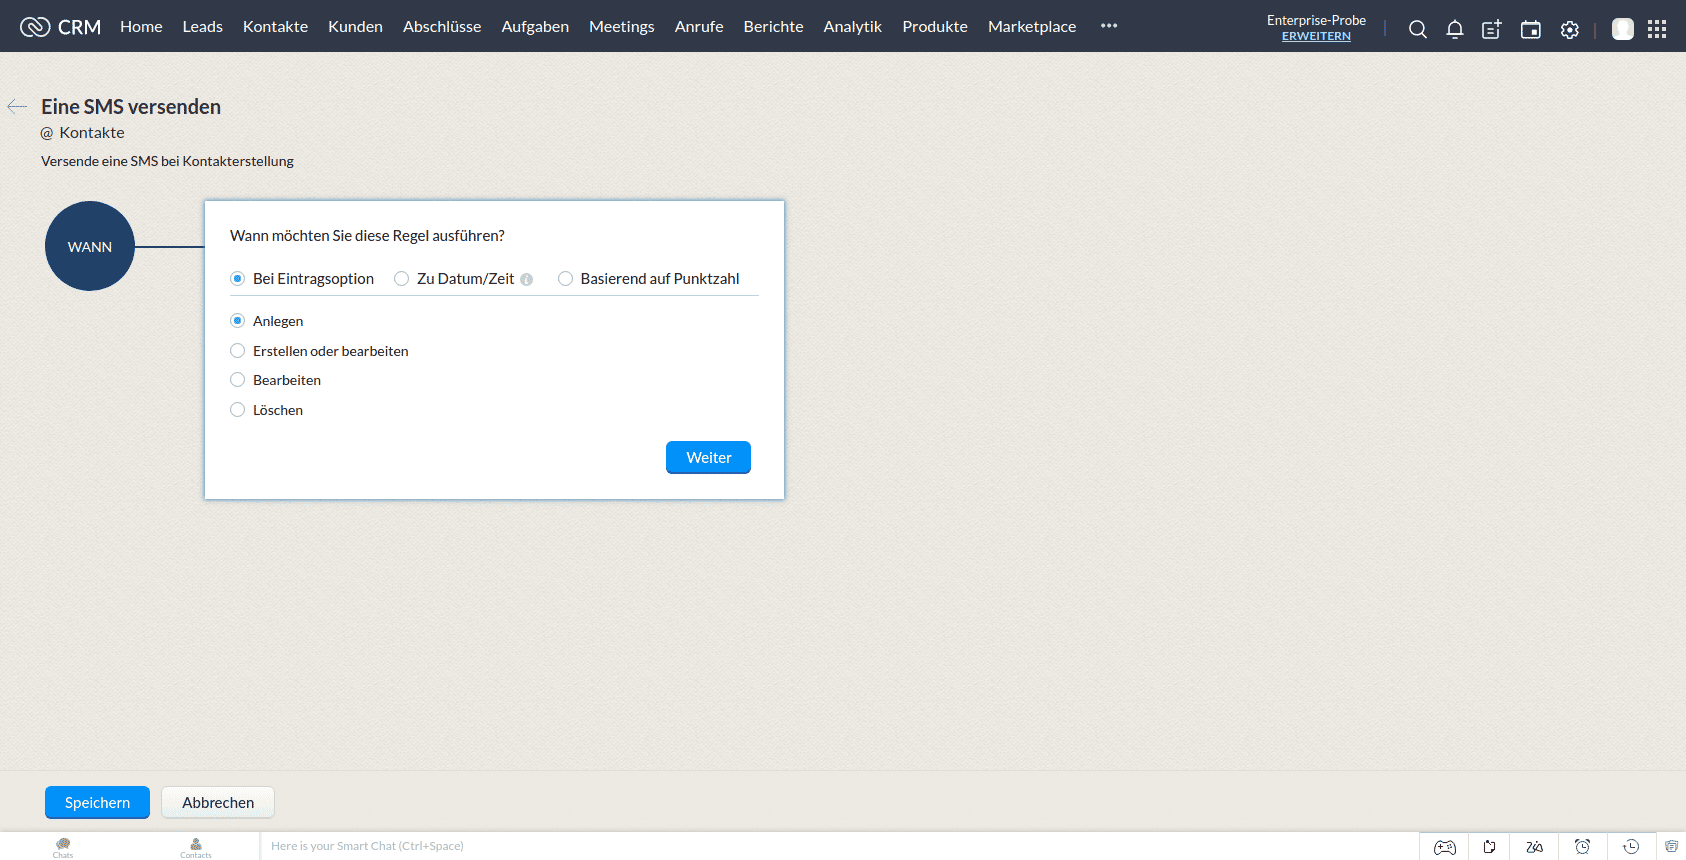Open the calendar icon in header
This screenshot has height=860, width=1686.
(1530, 30)
